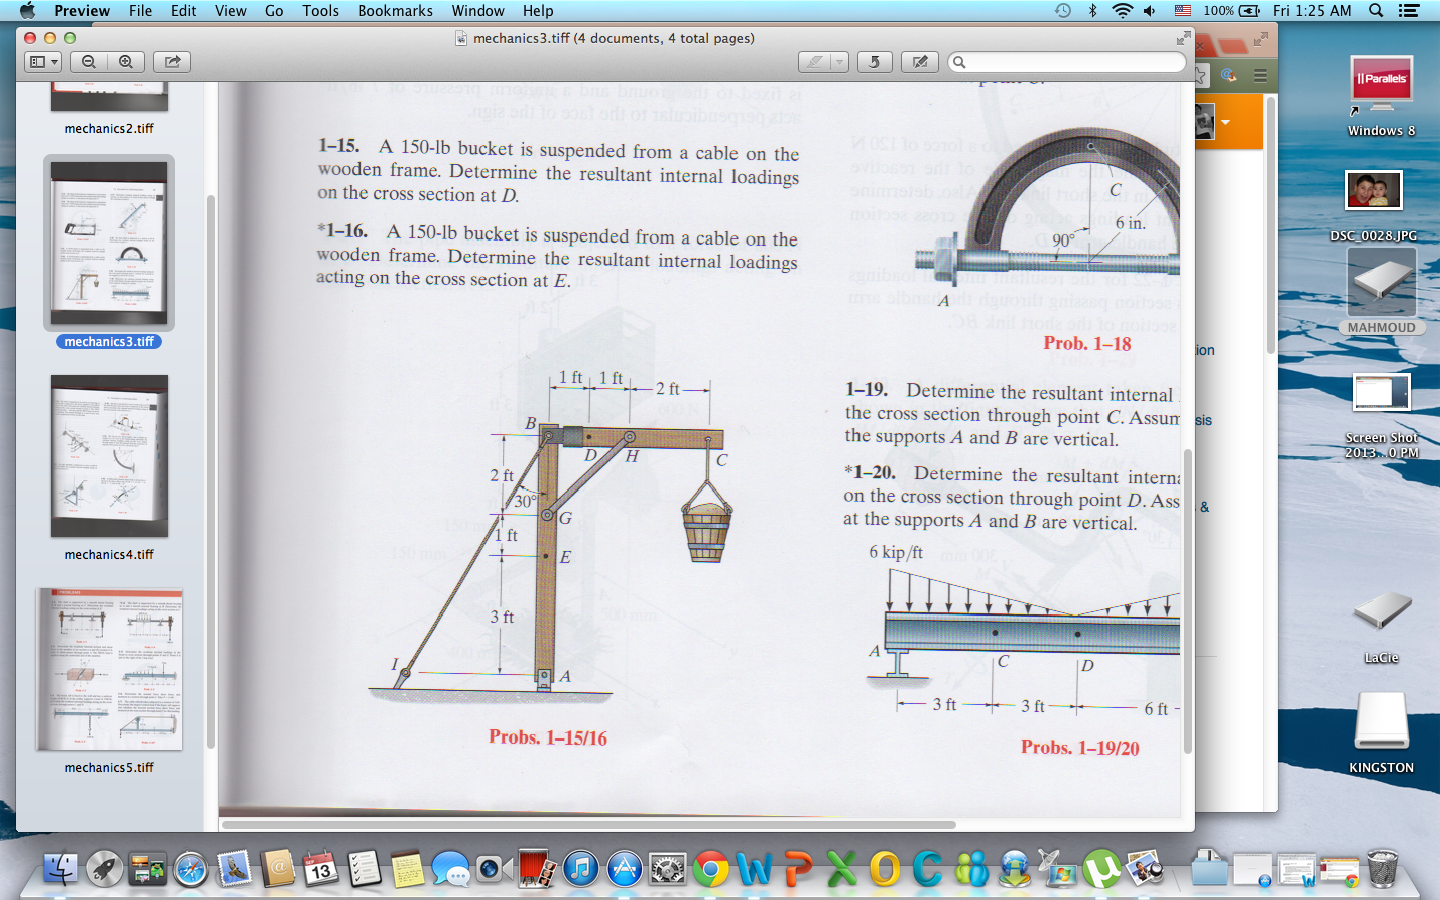The image size is (1440, 900).
Task: Click the Wi-Fi icon in the menu bar
Action: pyautogui.click(x=1124, y=11)
